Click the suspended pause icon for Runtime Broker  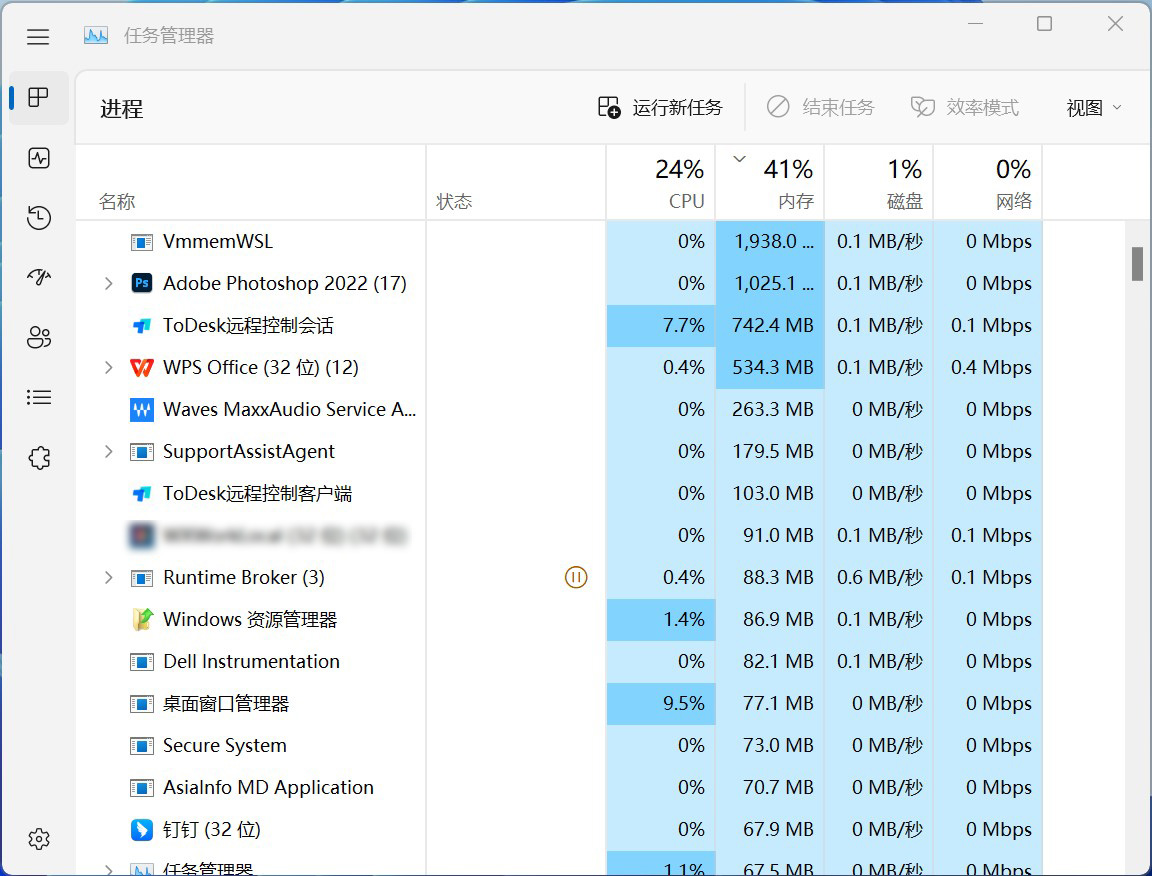(x=576, y=578)
